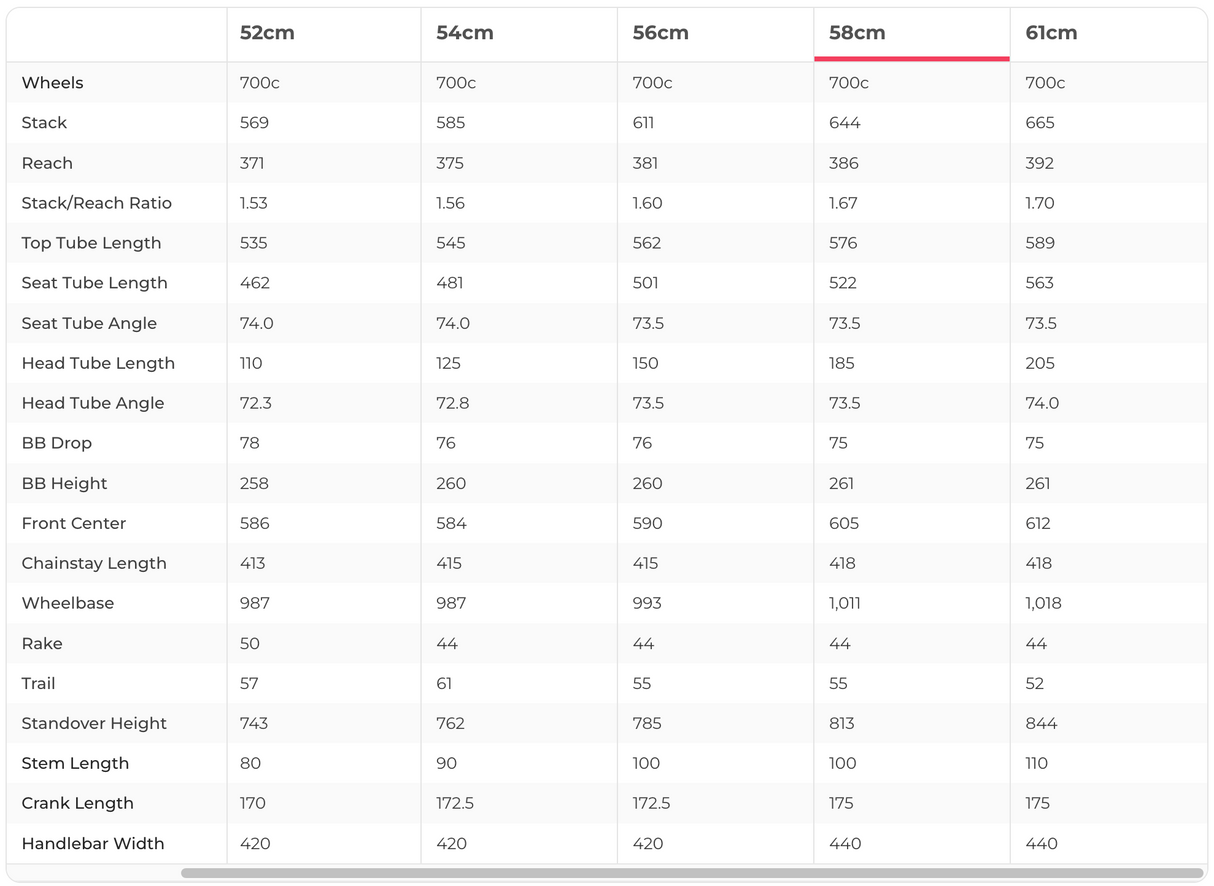
Task: Click the Chainstay Length row label
Action: click(94, 563)
